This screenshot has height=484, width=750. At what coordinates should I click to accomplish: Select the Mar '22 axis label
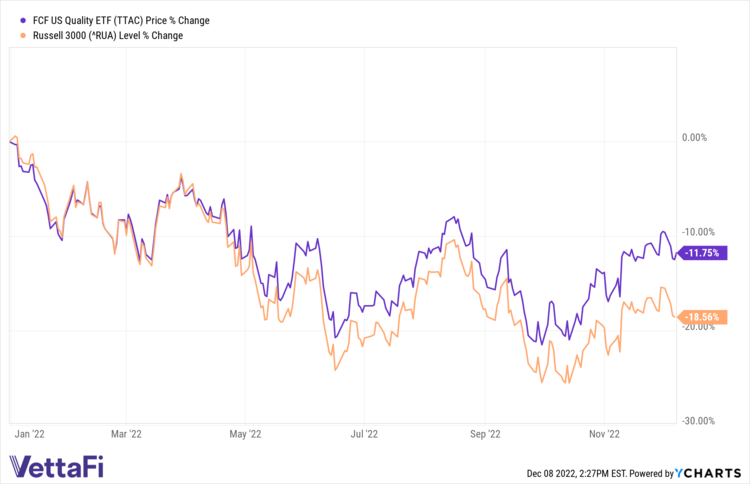point(126,434)
